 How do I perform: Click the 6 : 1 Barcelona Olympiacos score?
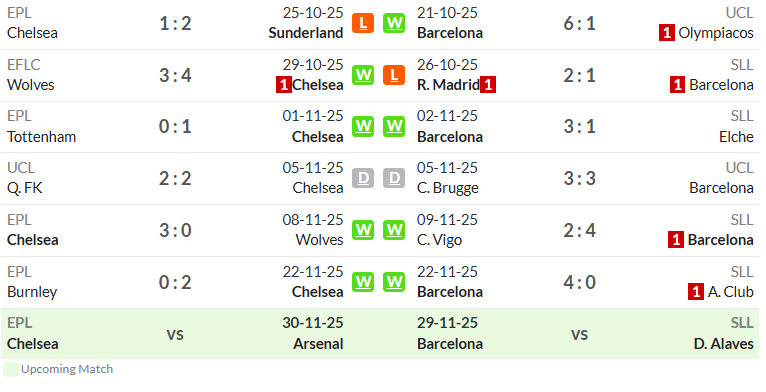coord(579,23)
